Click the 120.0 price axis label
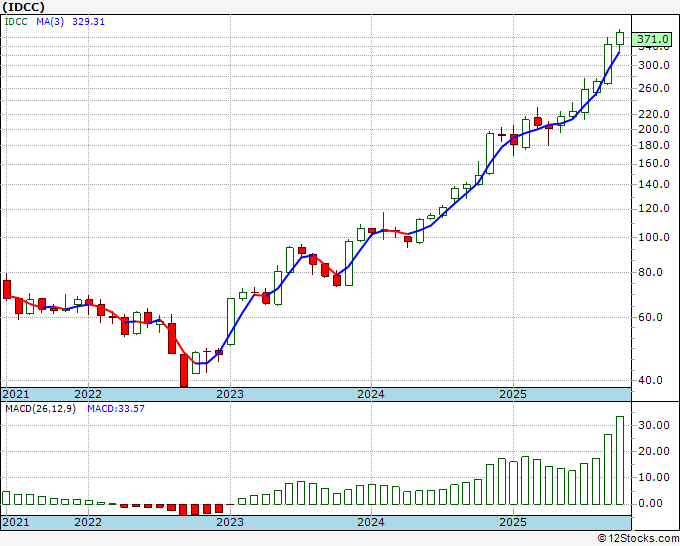680x546 pixels. 654,209
